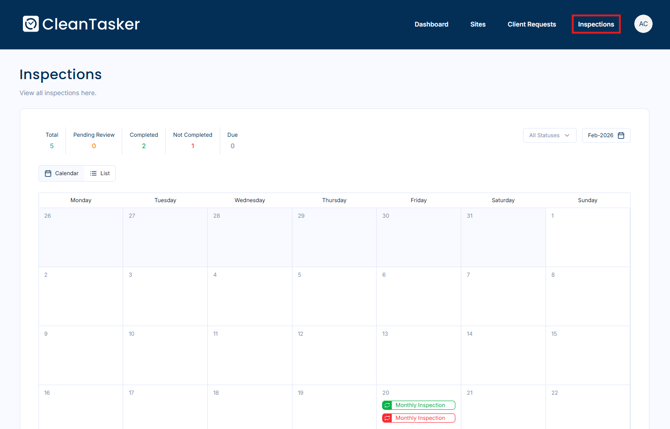Select the Inspections navigation tab
670x429 pixels.
point(596,24)
